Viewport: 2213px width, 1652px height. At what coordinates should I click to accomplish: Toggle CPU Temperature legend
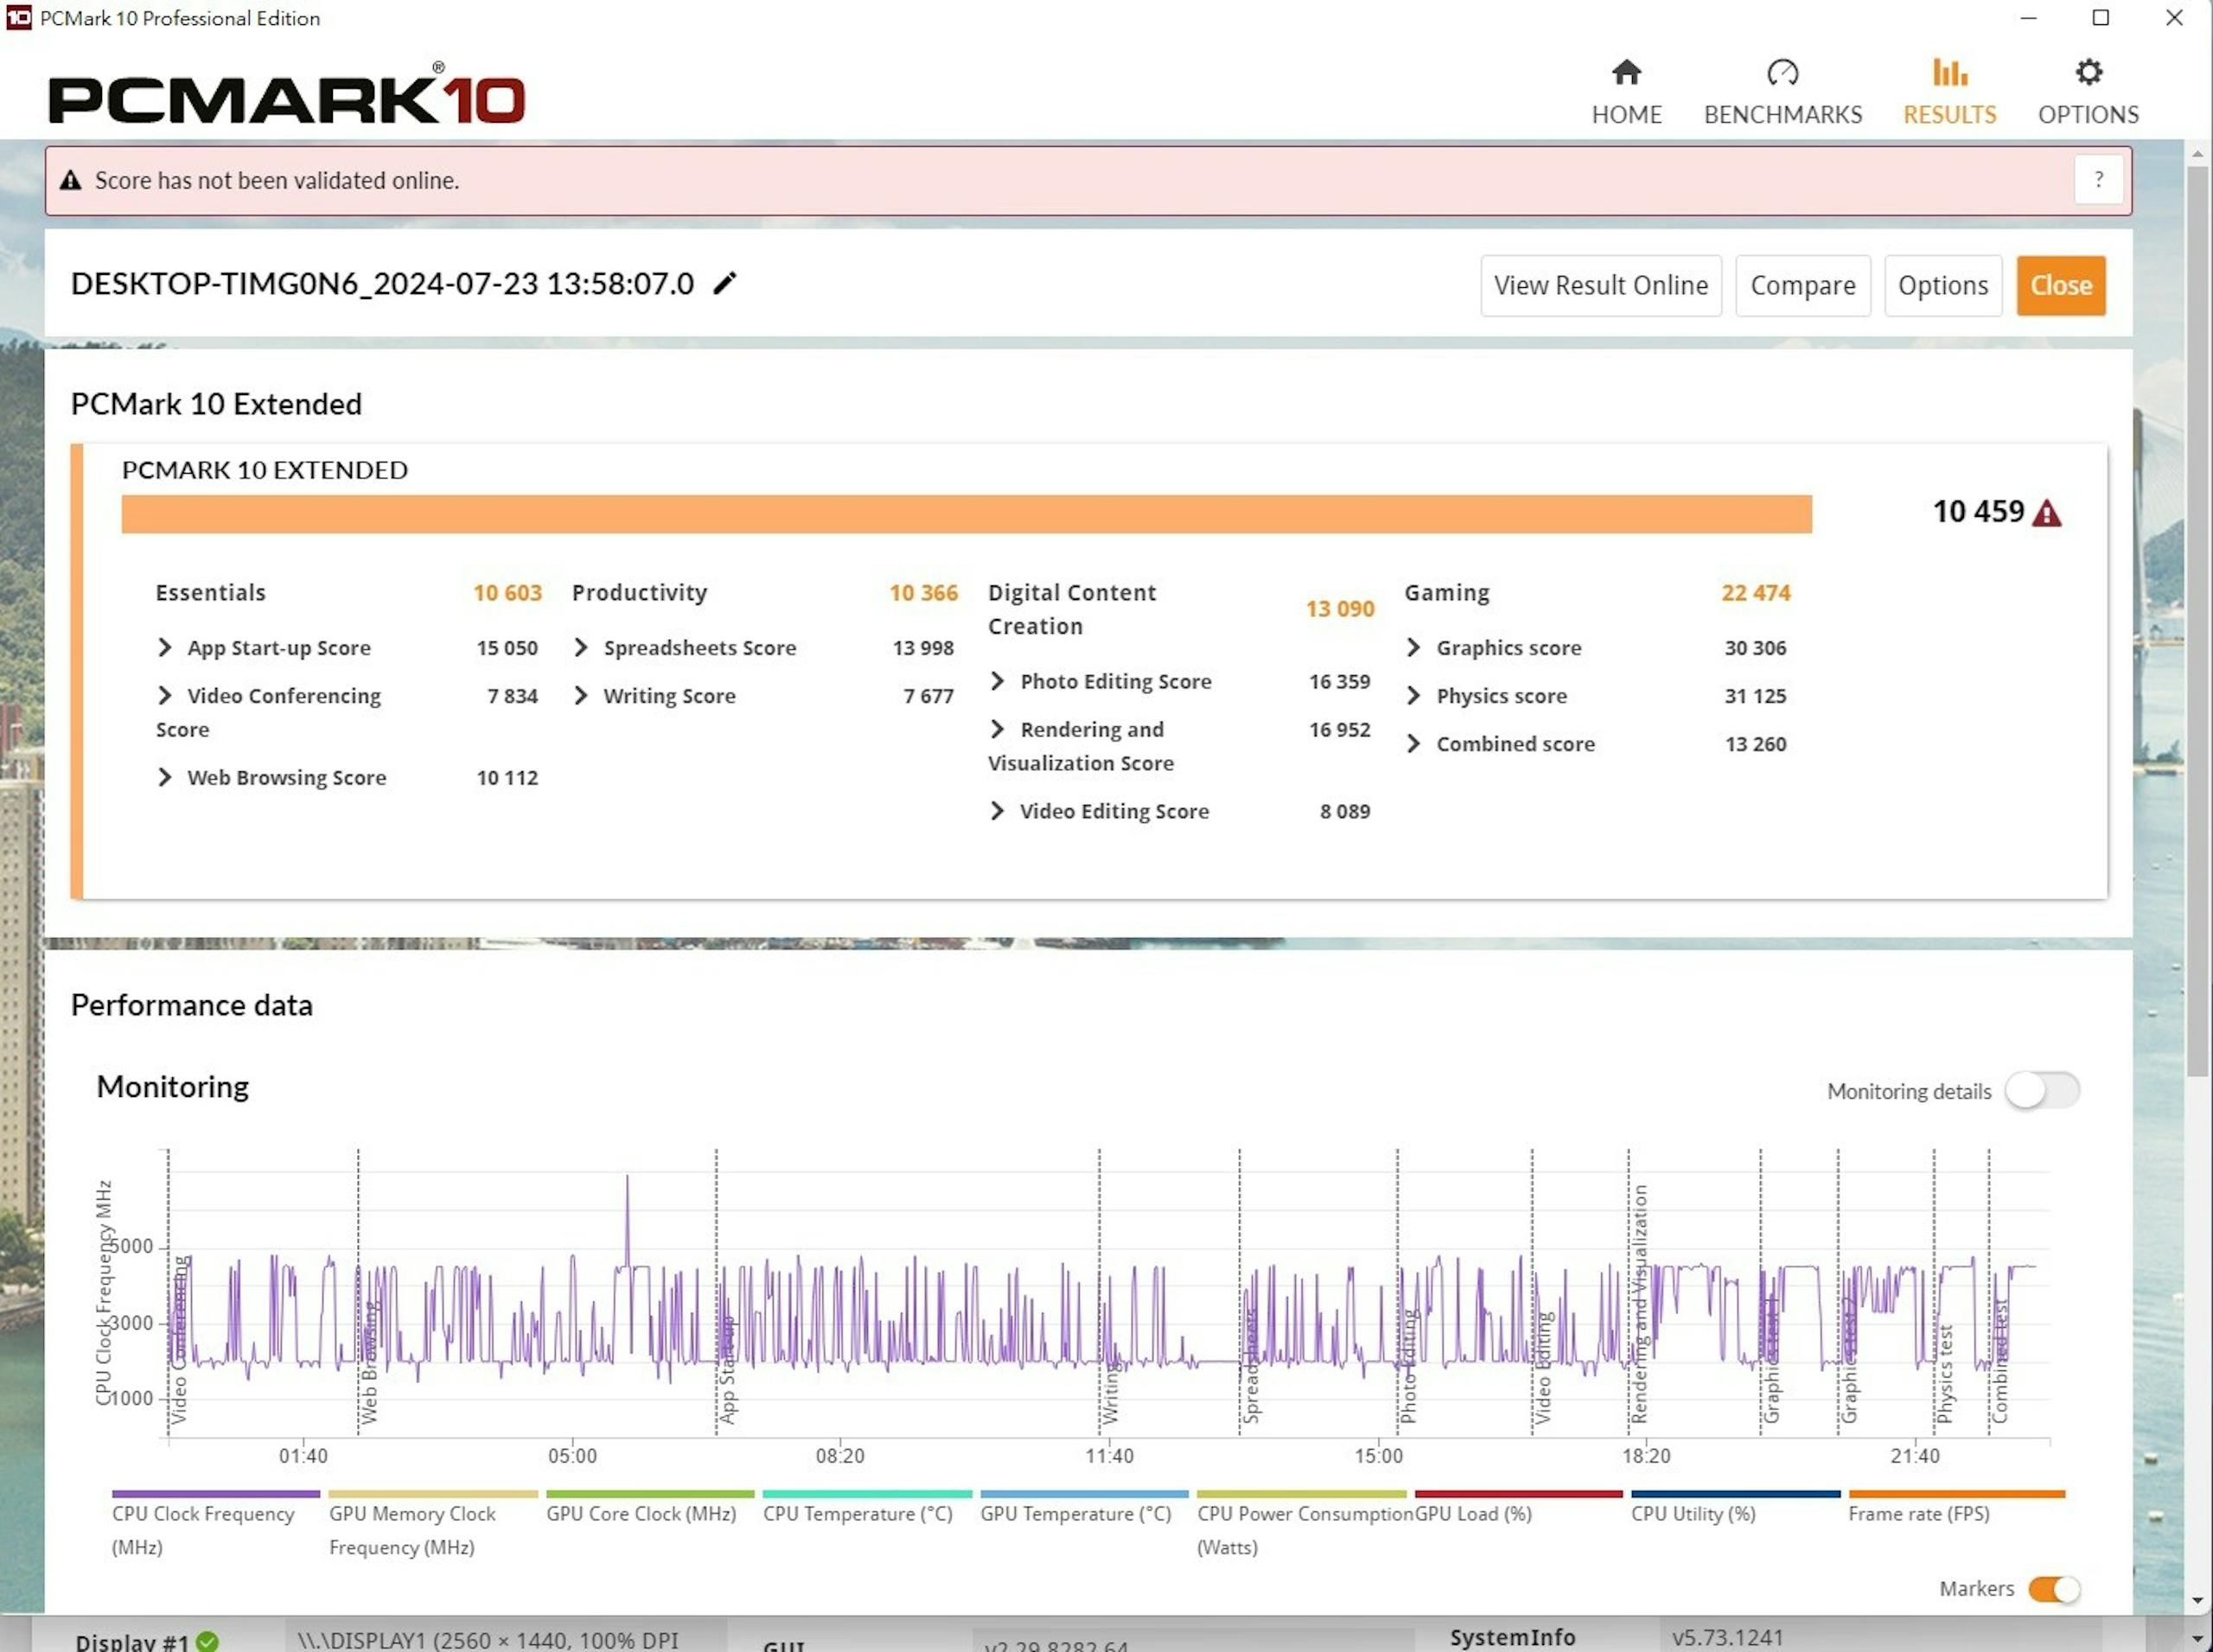click(866, 1507)
